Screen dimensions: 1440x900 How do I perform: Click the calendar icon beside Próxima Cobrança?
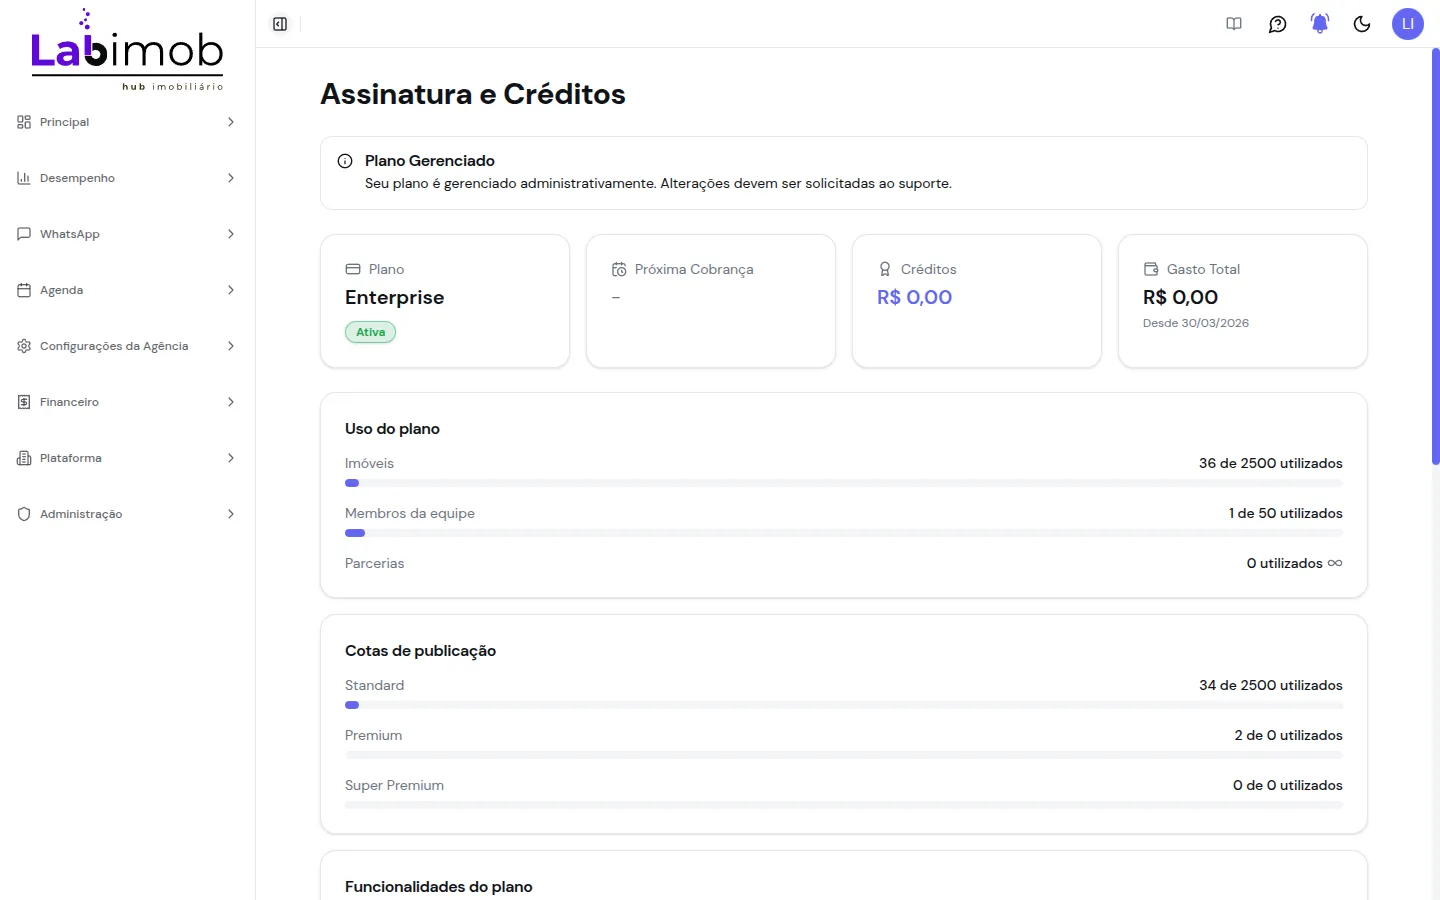[619, 269]
